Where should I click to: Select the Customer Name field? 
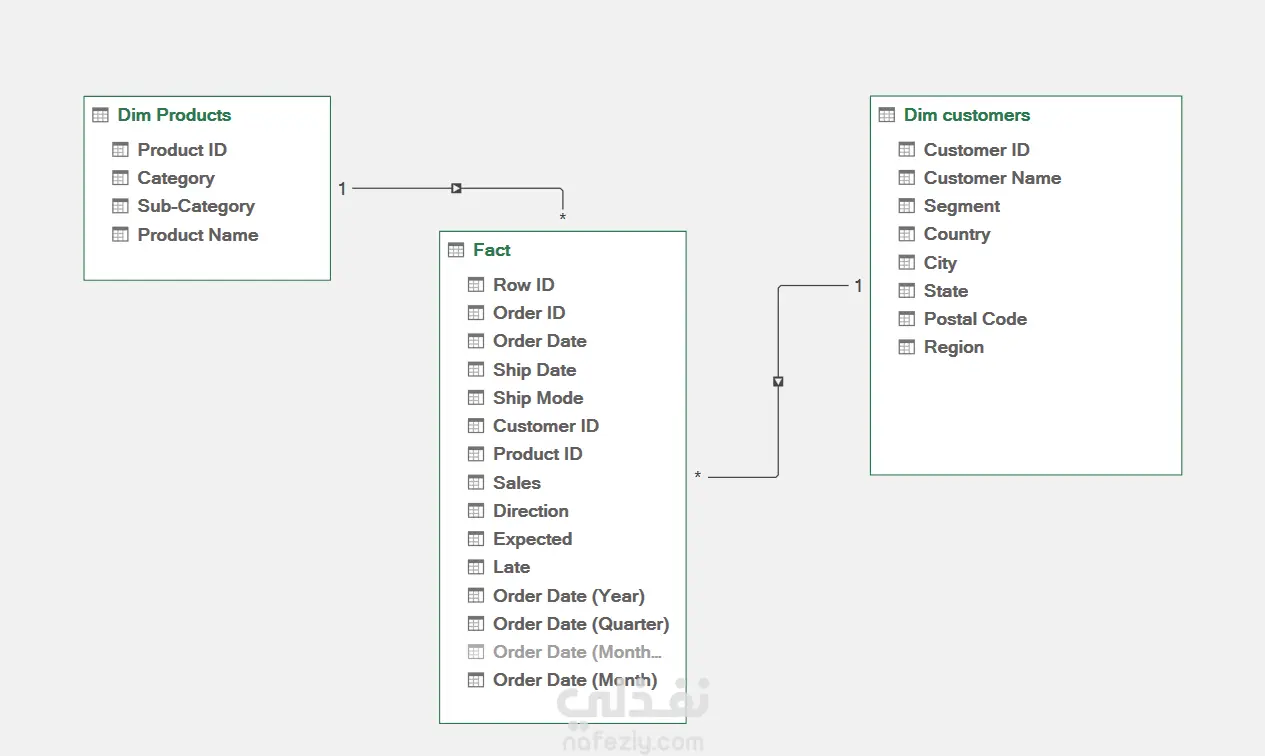992,178
